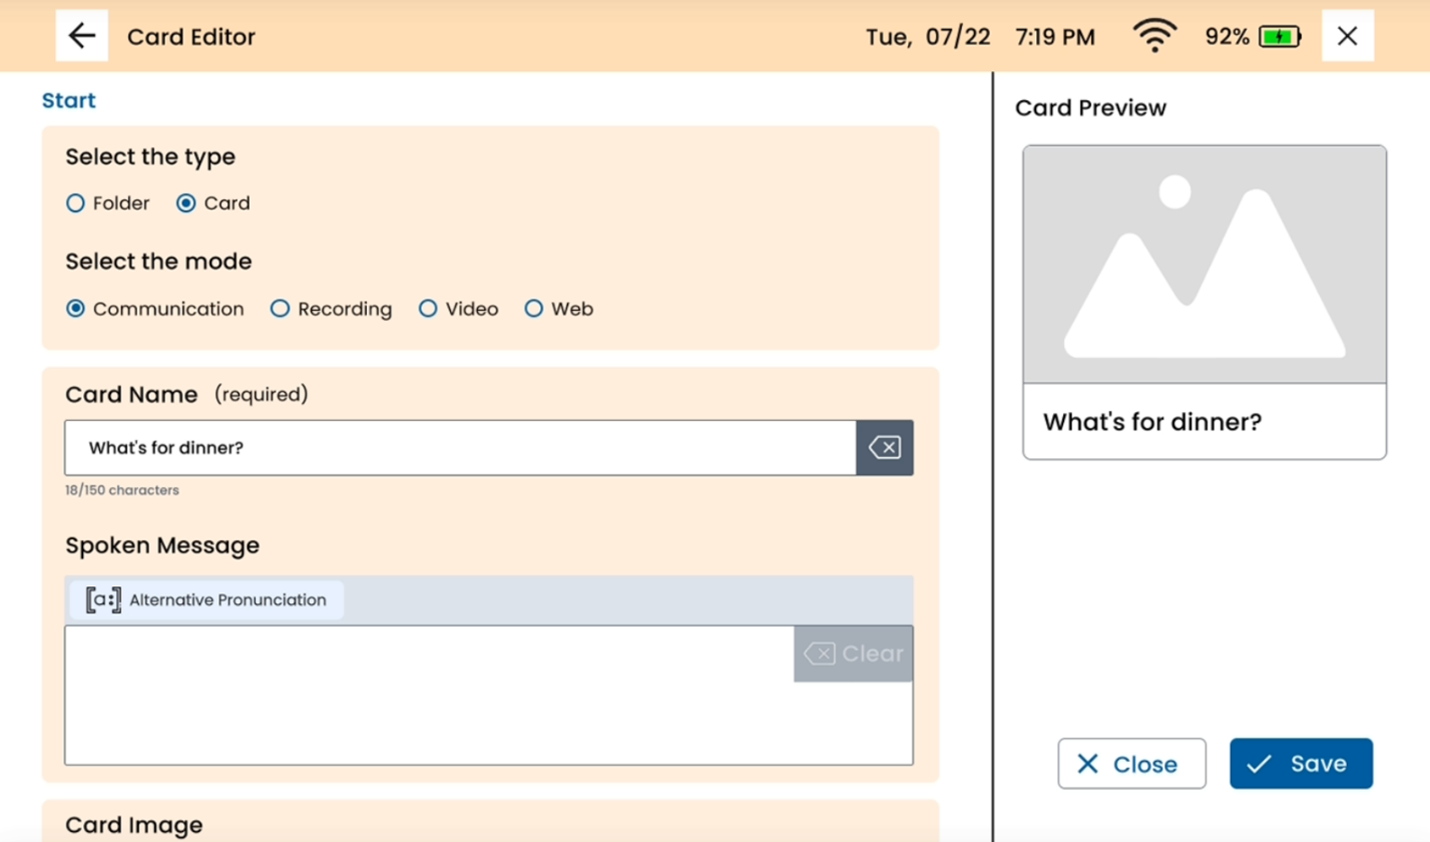Viewport: 1430px width, 842px height.
Task: Switch mode to Web
Action: pos(534,309)
